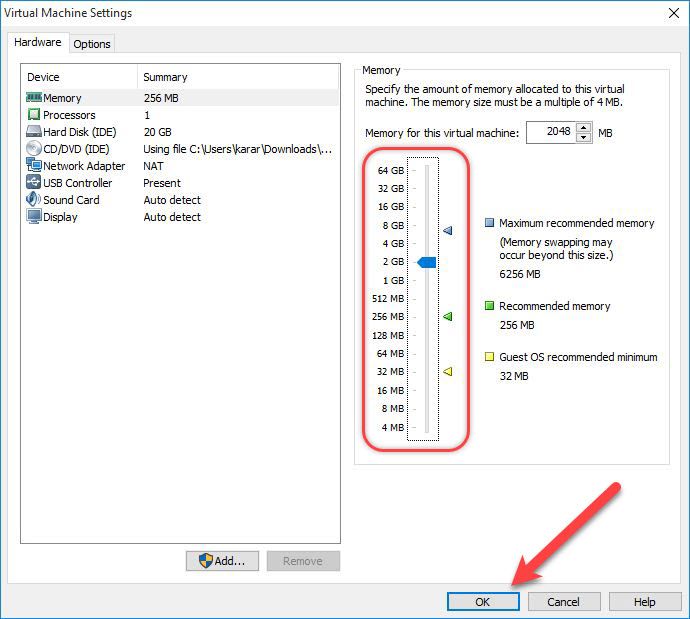Click the yellow guest OS minimum marker

(448, 371)
